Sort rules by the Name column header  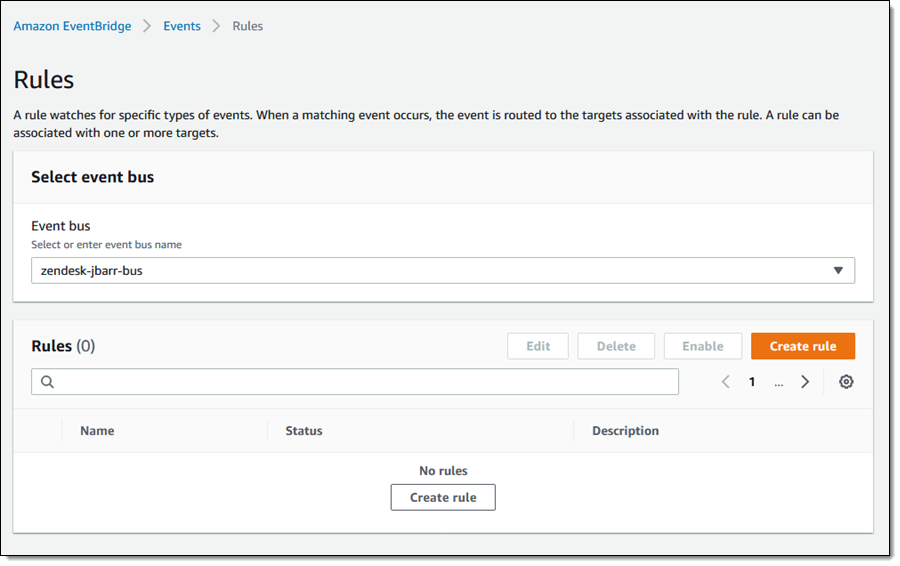[x=97, y=431]
